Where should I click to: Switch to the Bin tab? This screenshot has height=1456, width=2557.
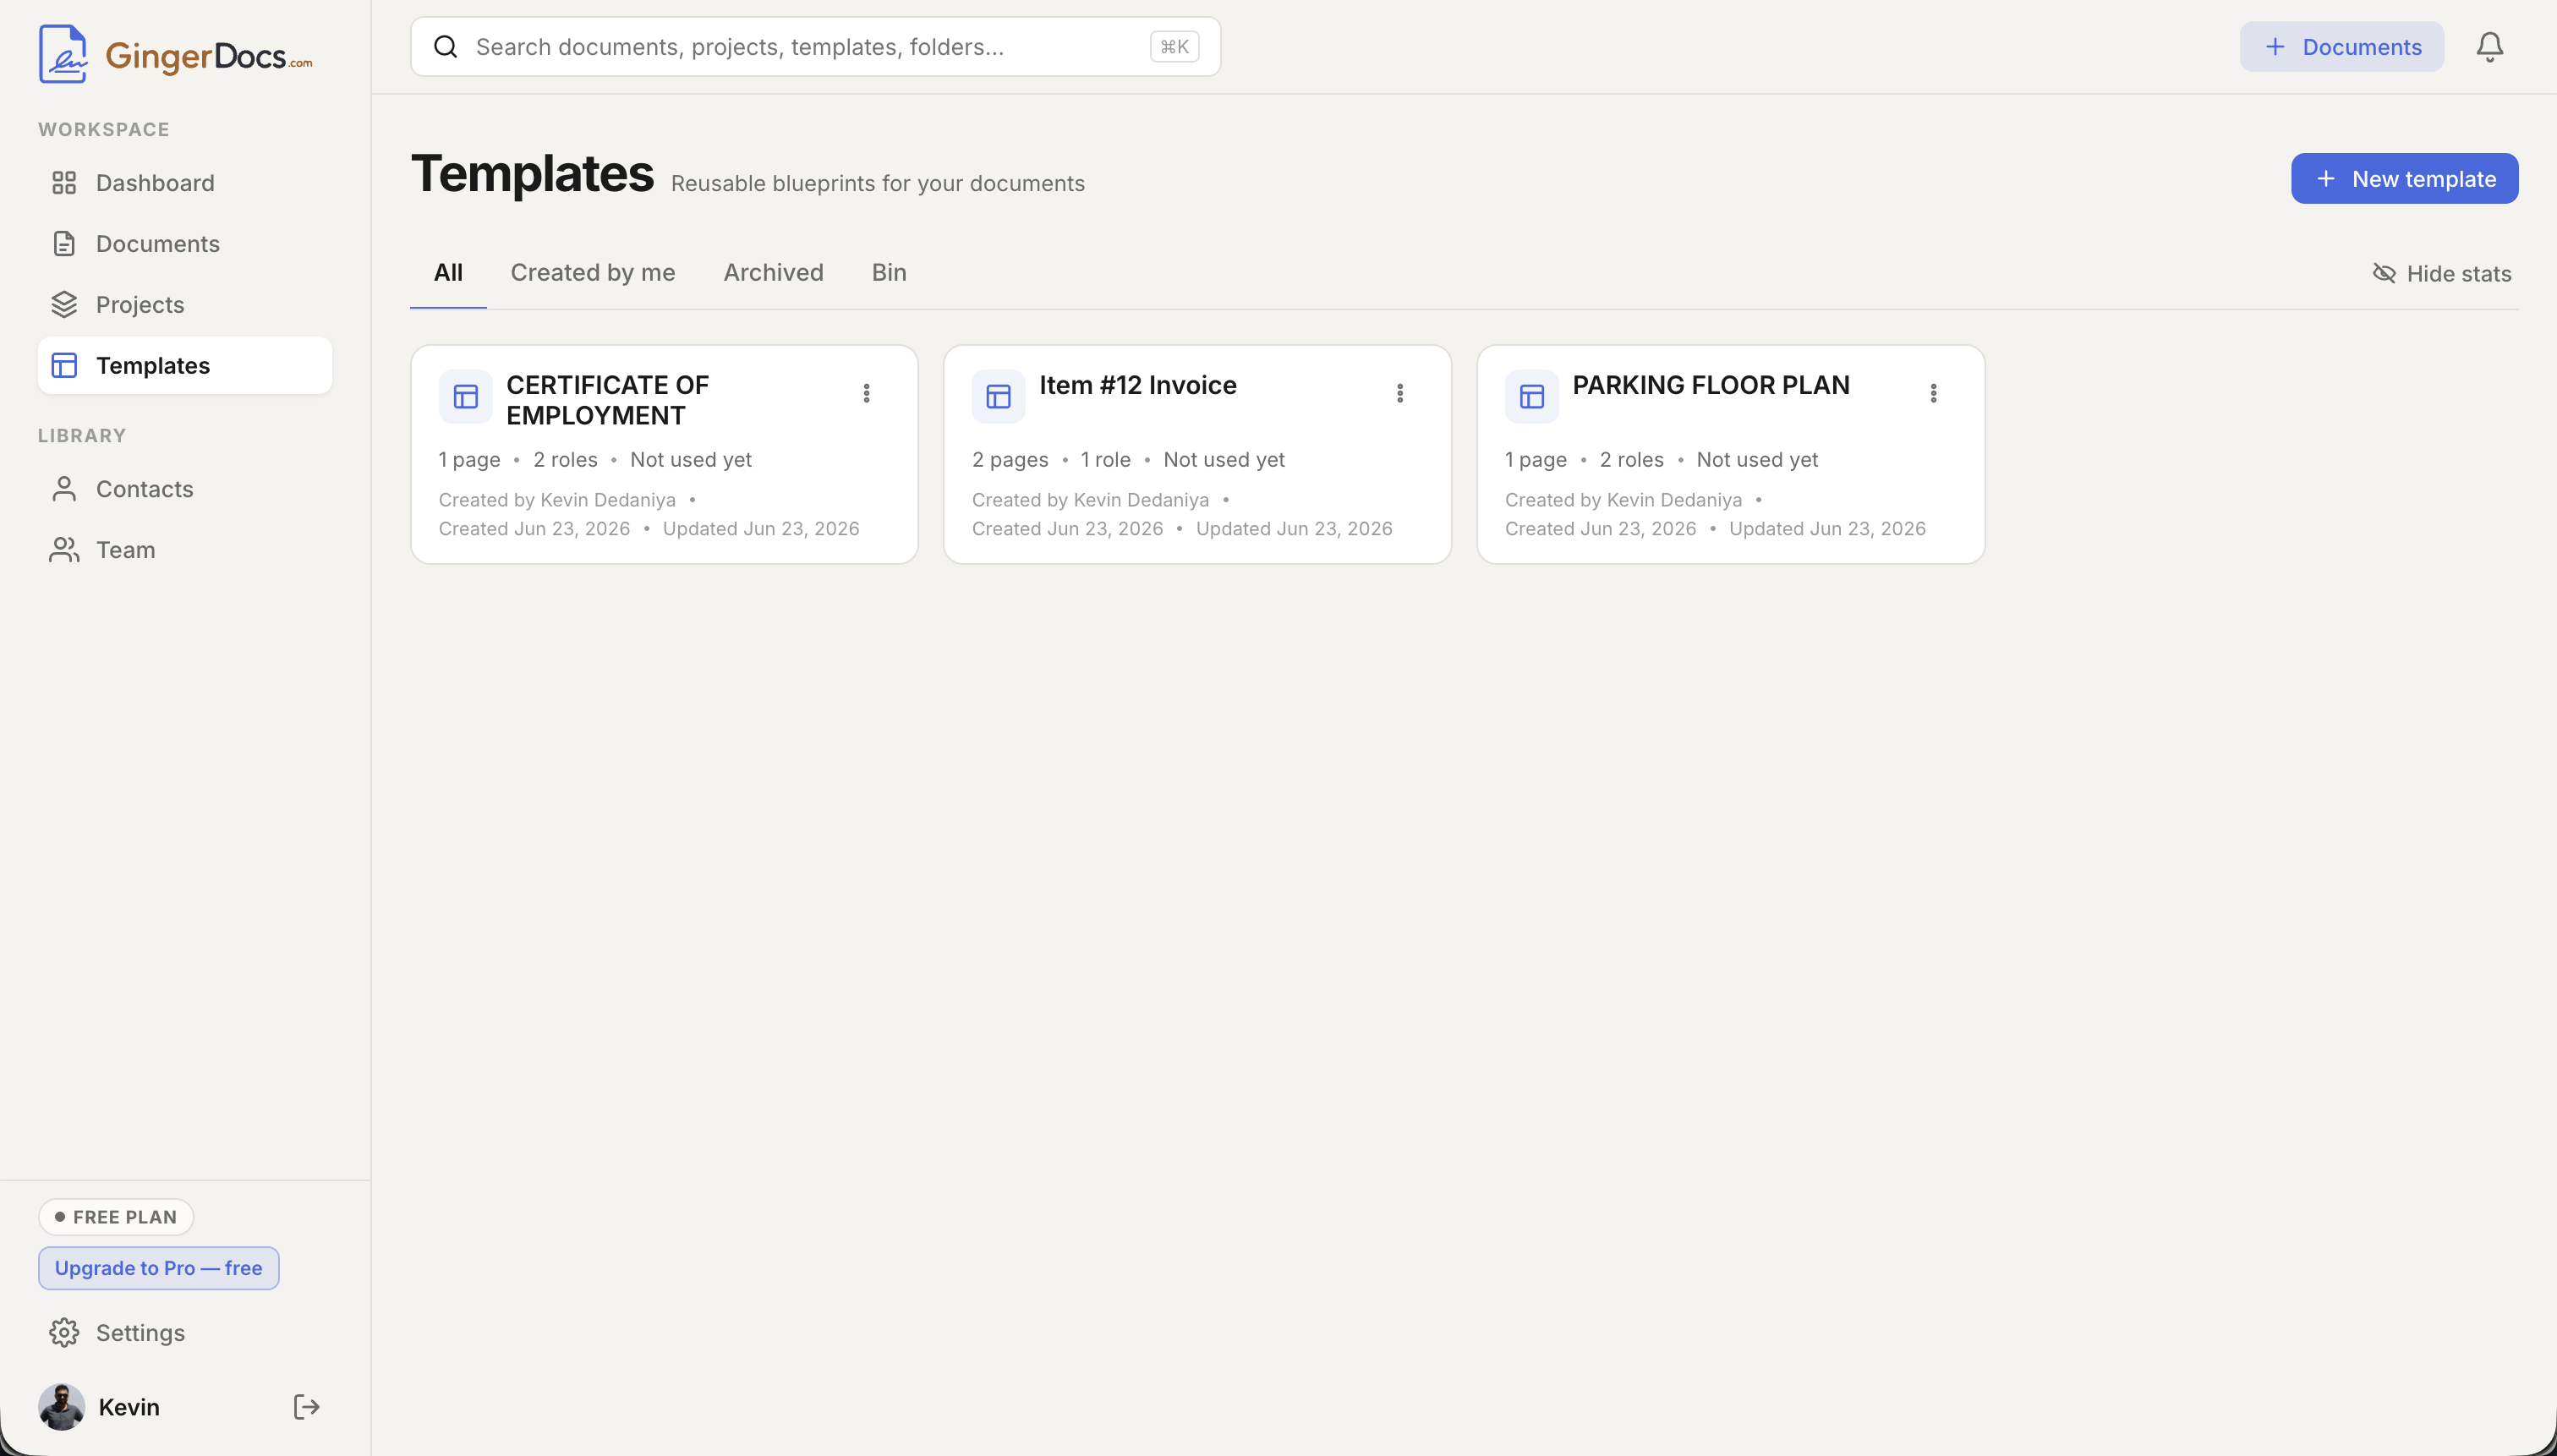point(889,273)
